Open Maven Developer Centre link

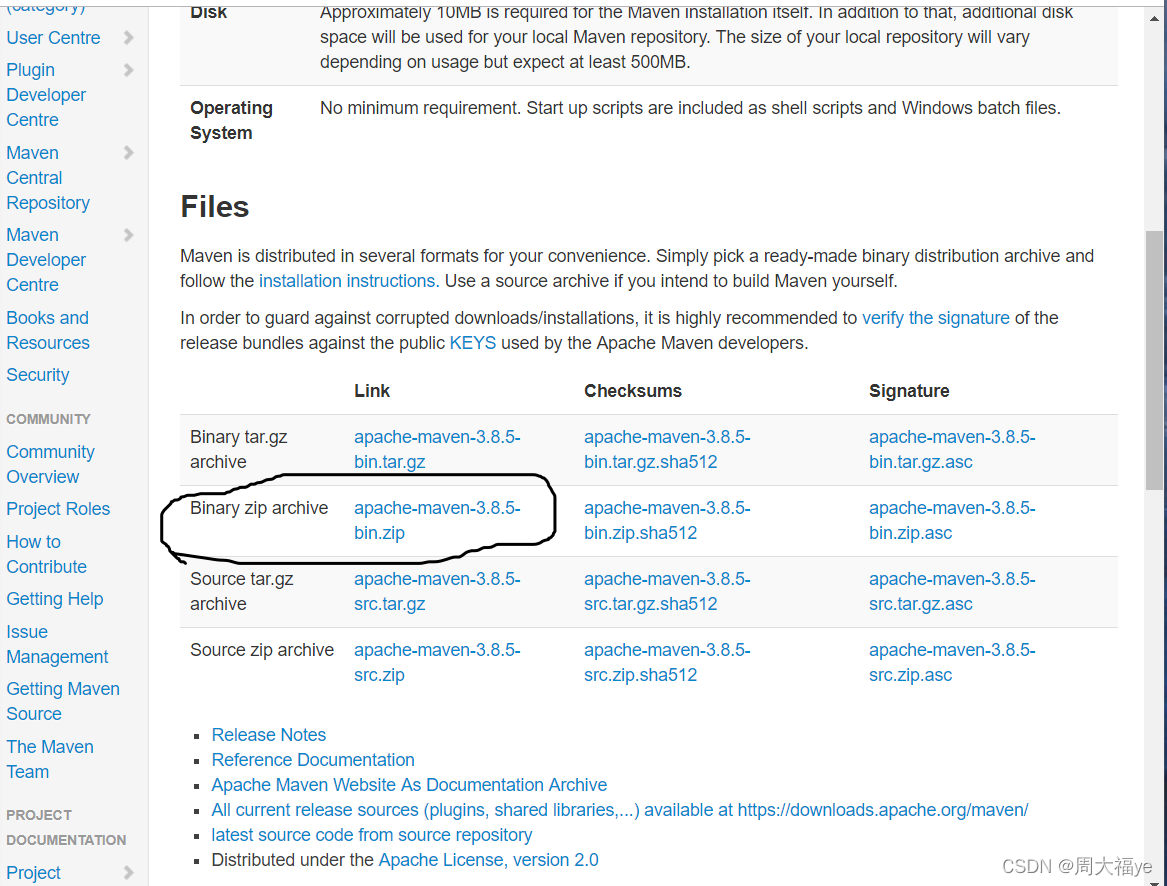point(46,260)
